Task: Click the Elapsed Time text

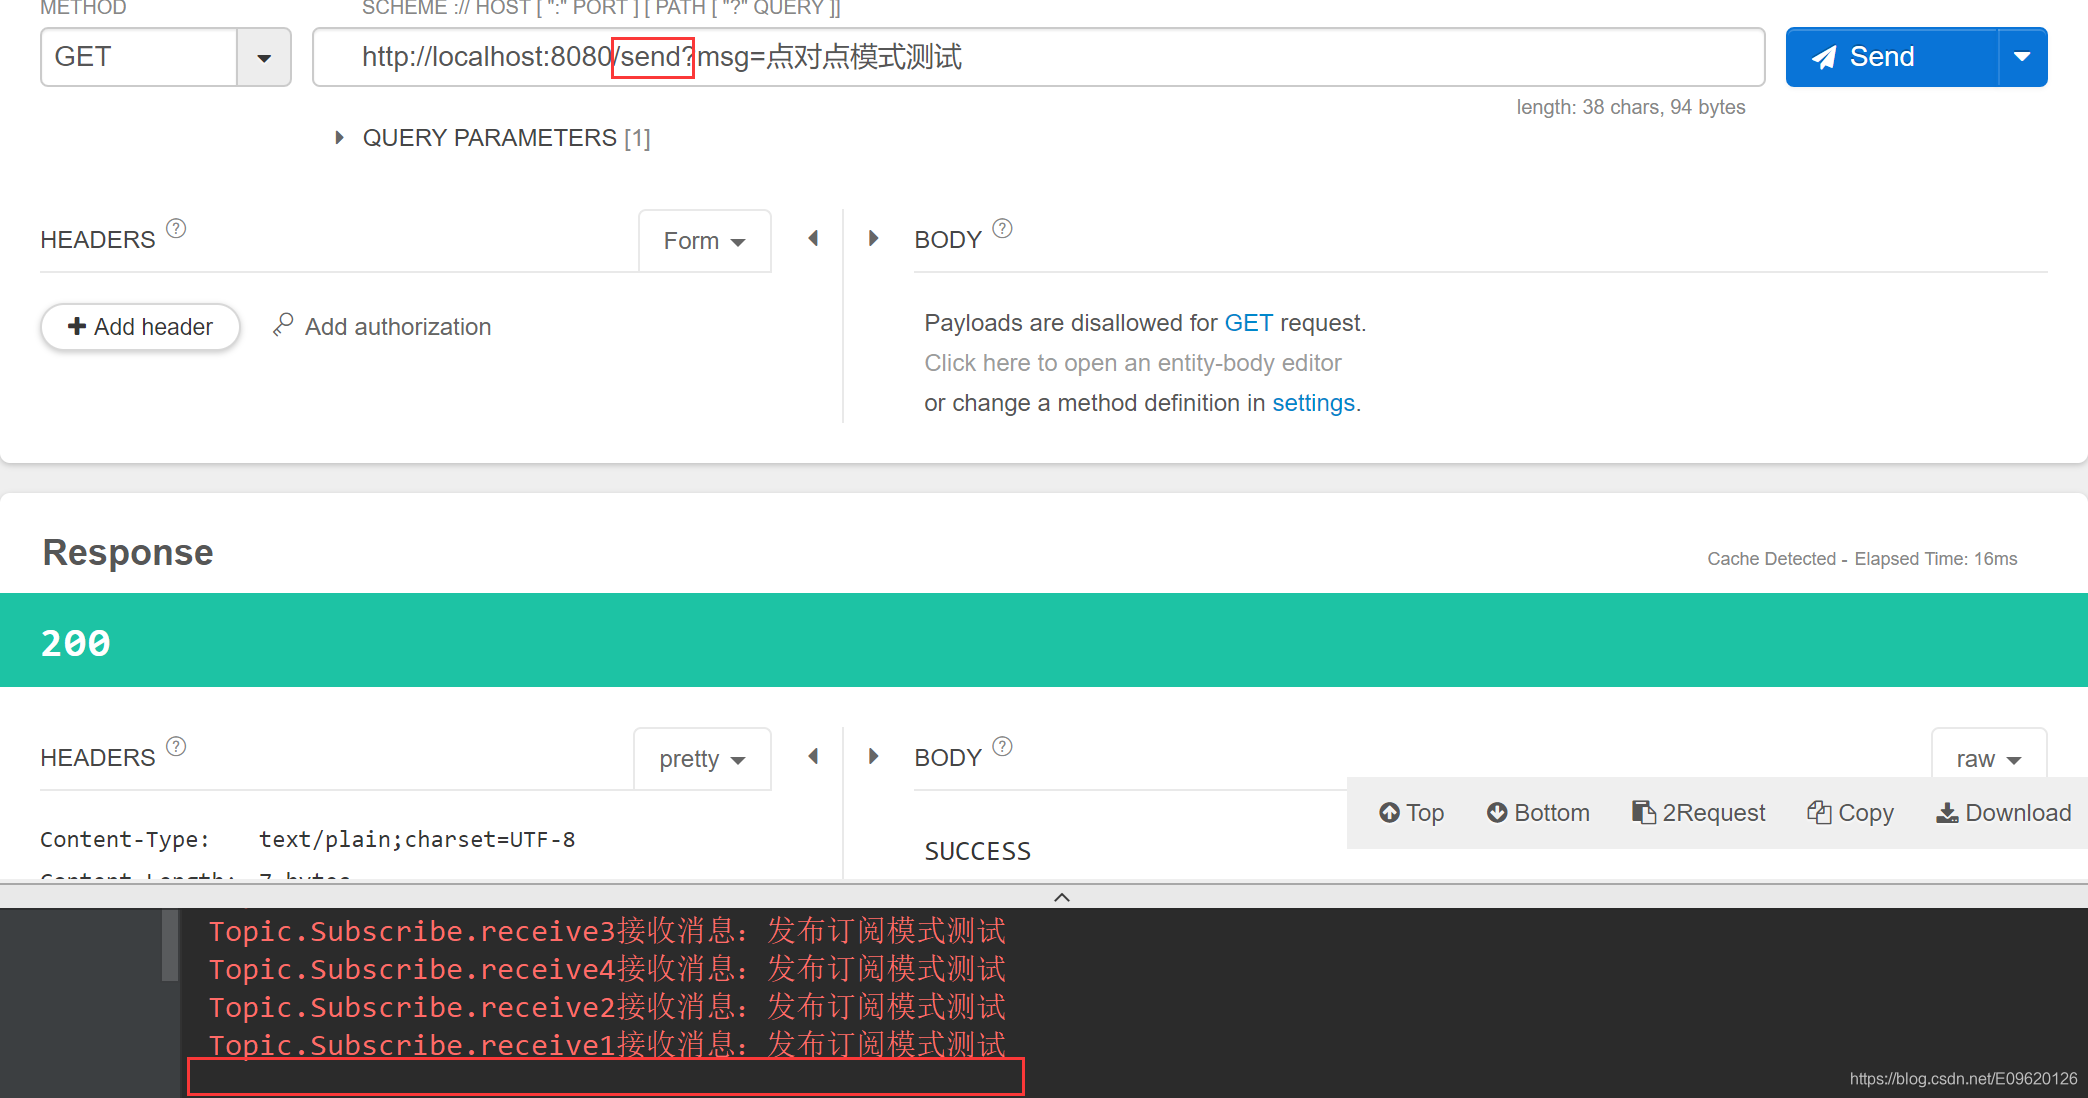Action: click(1935, 559)
